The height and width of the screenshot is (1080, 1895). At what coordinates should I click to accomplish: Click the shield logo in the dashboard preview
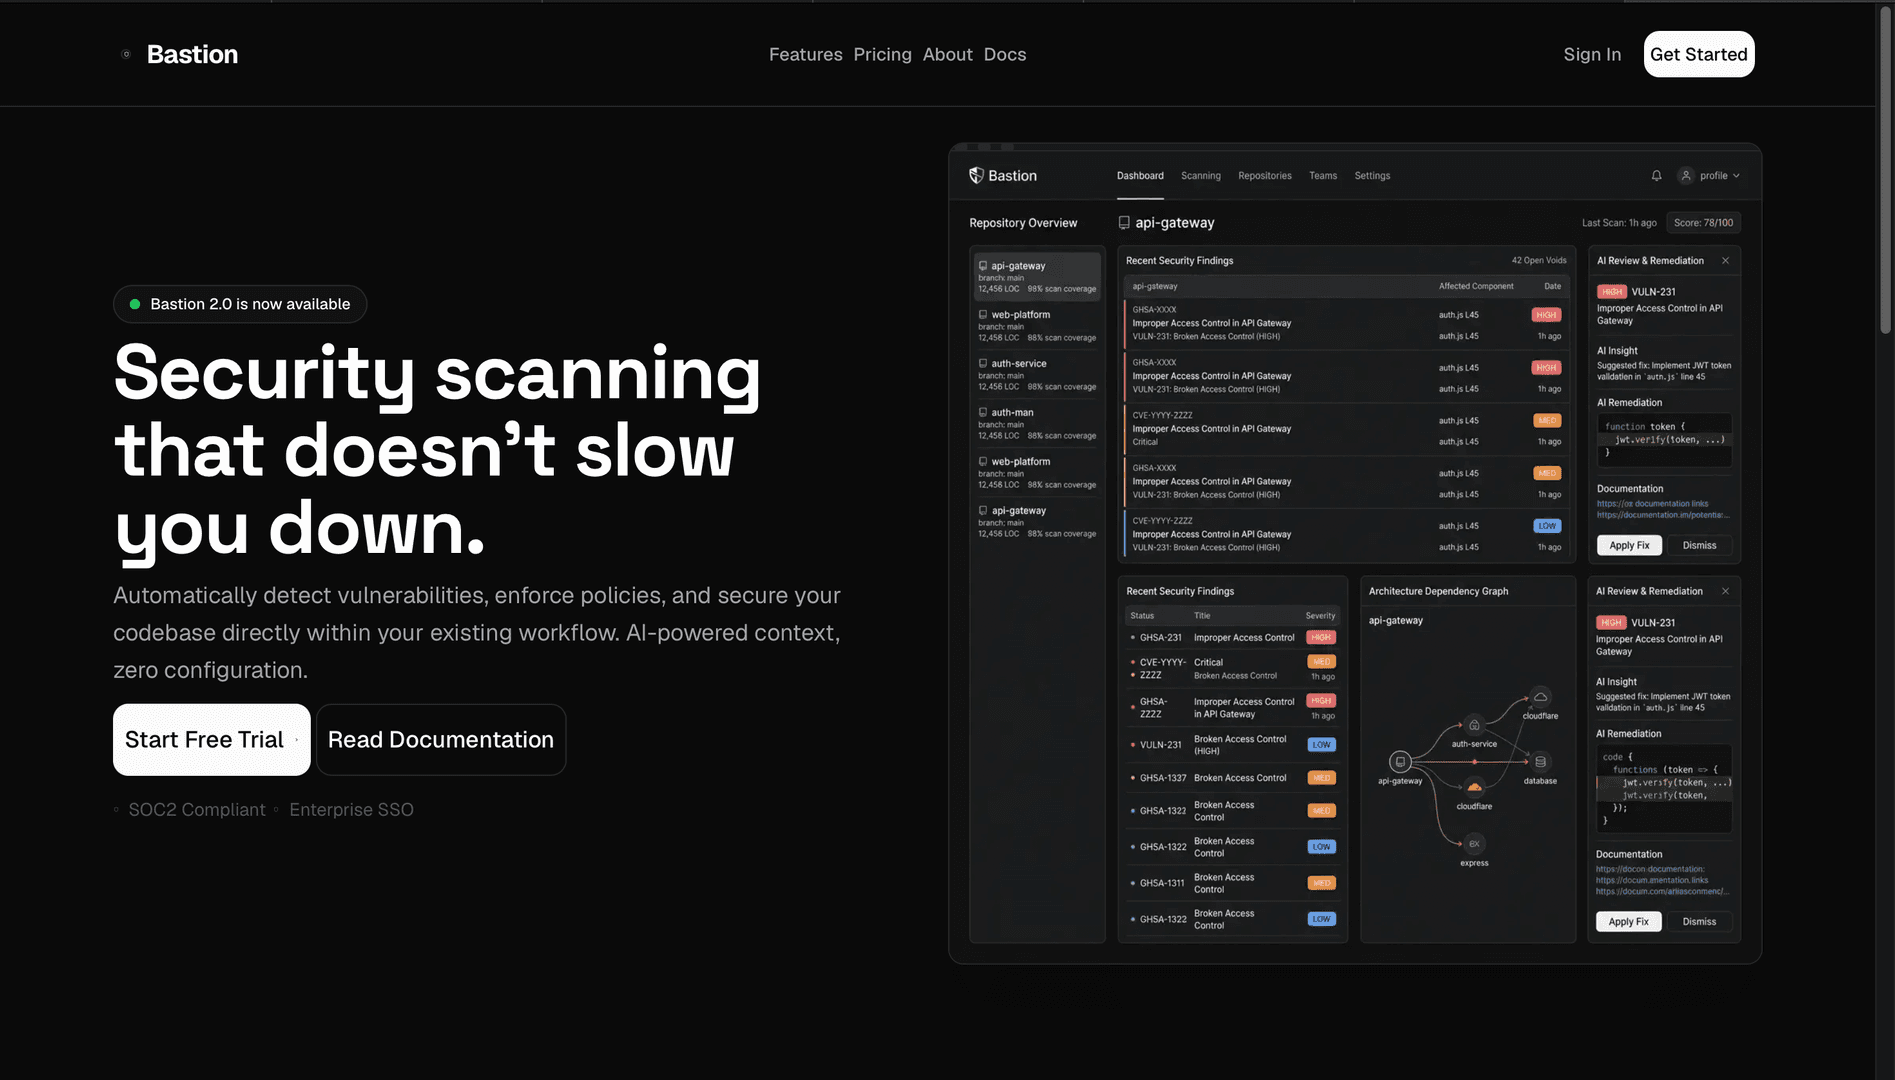coord(976,175)
